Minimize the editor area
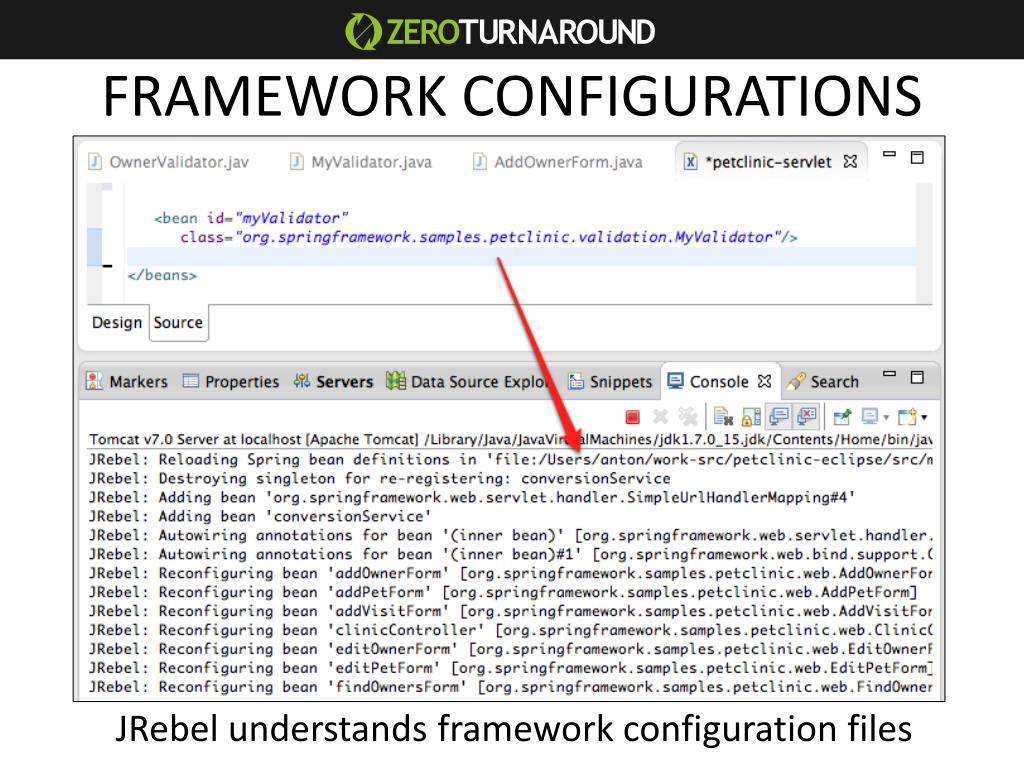Viewport: 1024px width, 768px height. point(889,155)
